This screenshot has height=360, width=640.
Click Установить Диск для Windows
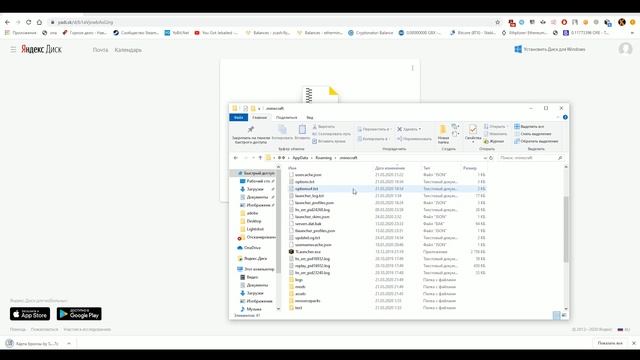point(550,49)
